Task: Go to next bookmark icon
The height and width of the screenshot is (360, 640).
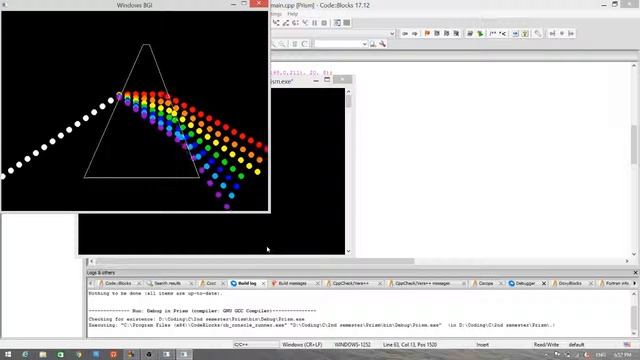Action: [447, 33]
